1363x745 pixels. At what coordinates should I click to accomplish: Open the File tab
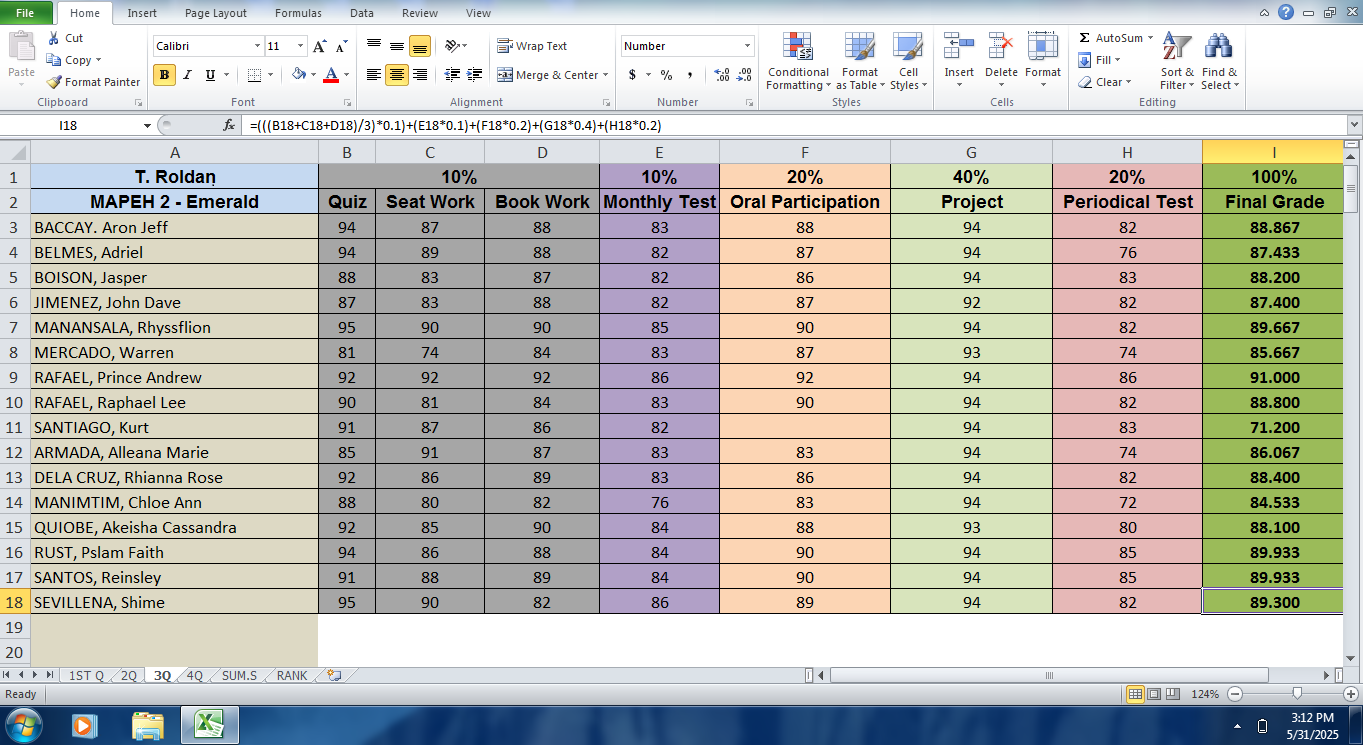pos(27,13)
